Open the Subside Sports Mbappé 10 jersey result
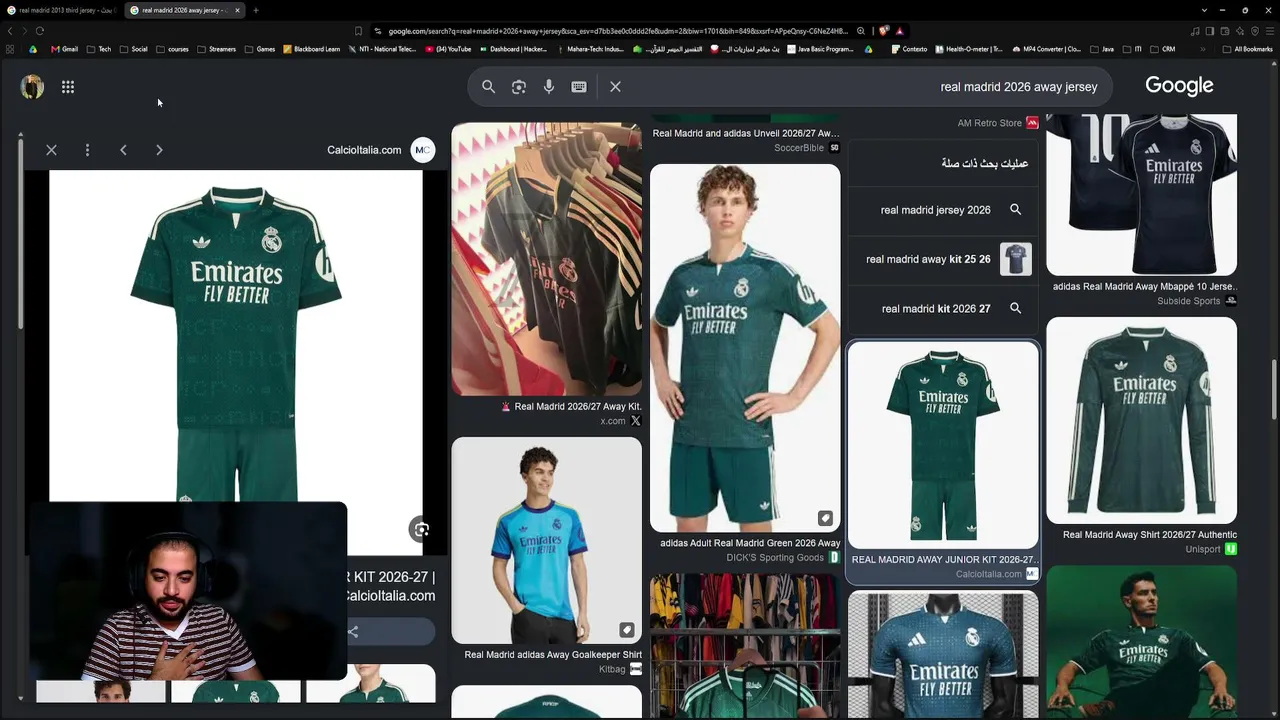The width and height of the screenshot is (1280, 720). (x=1141, y=210)
